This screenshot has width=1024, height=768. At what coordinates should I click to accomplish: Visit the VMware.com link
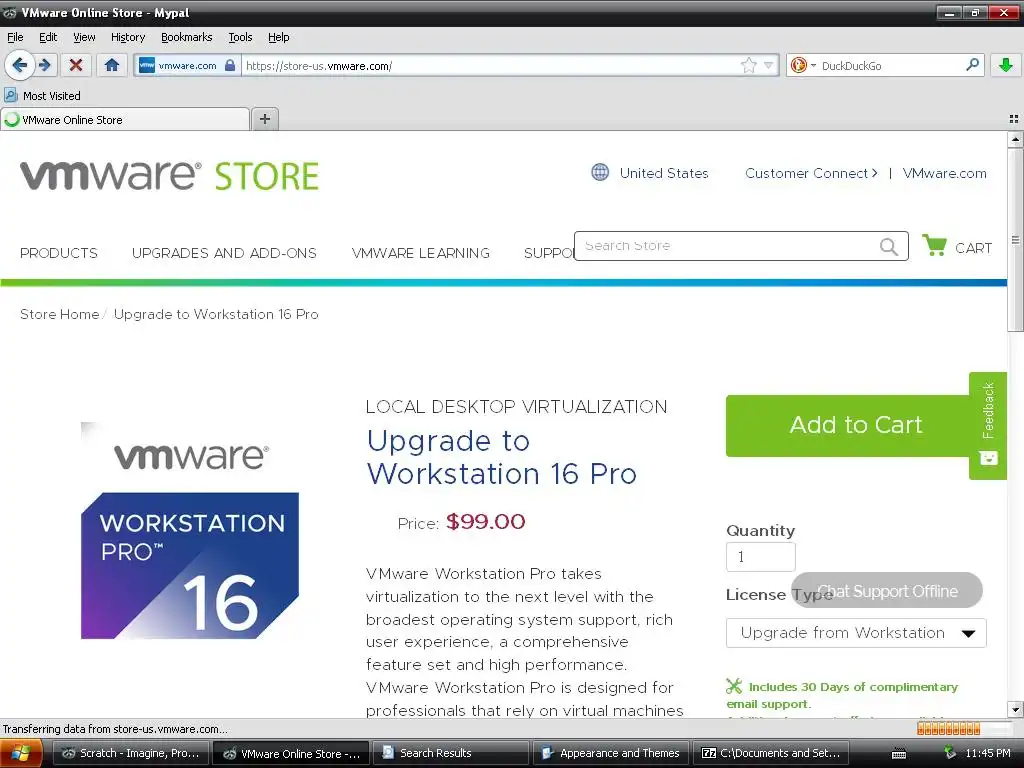pyautogui.click(x=944, y=173)
